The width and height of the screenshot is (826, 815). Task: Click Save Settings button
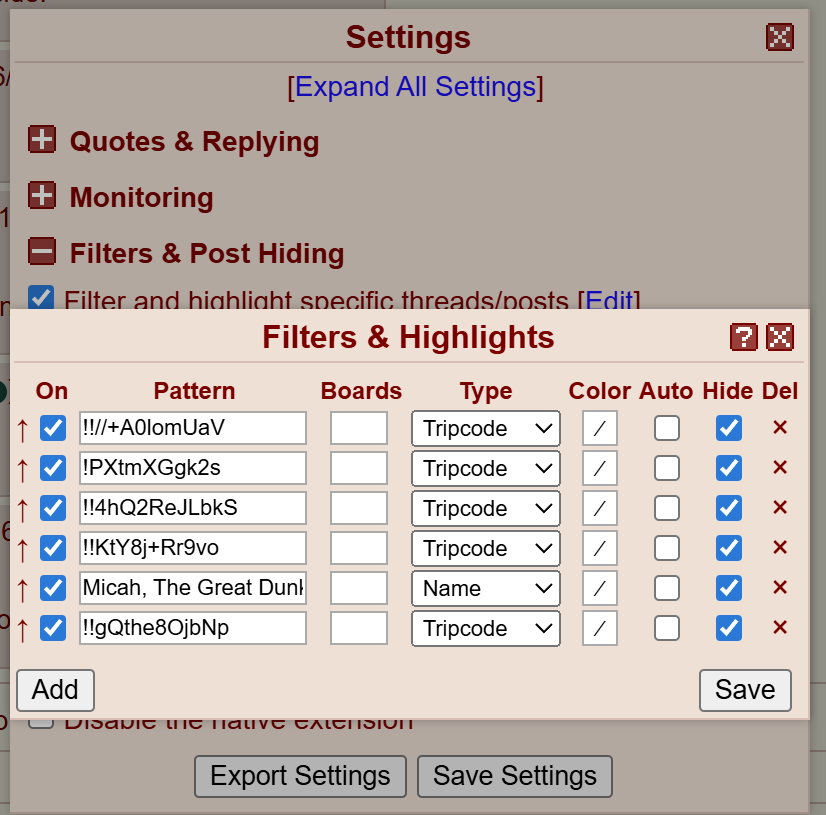pyautogui.click(x=515, y=776)
